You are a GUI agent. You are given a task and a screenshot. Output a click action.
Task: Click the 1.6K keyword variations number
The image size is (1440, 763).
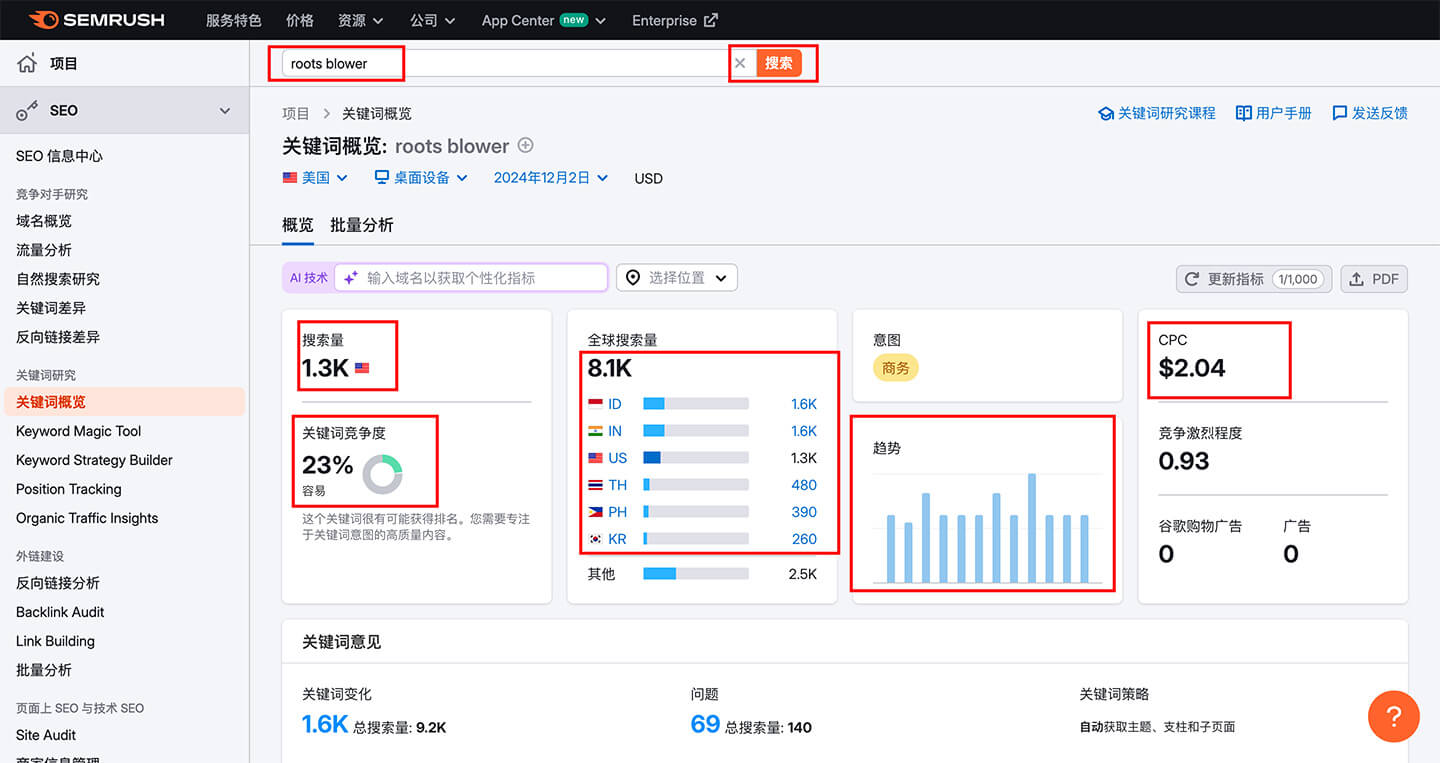pos(325,724)
